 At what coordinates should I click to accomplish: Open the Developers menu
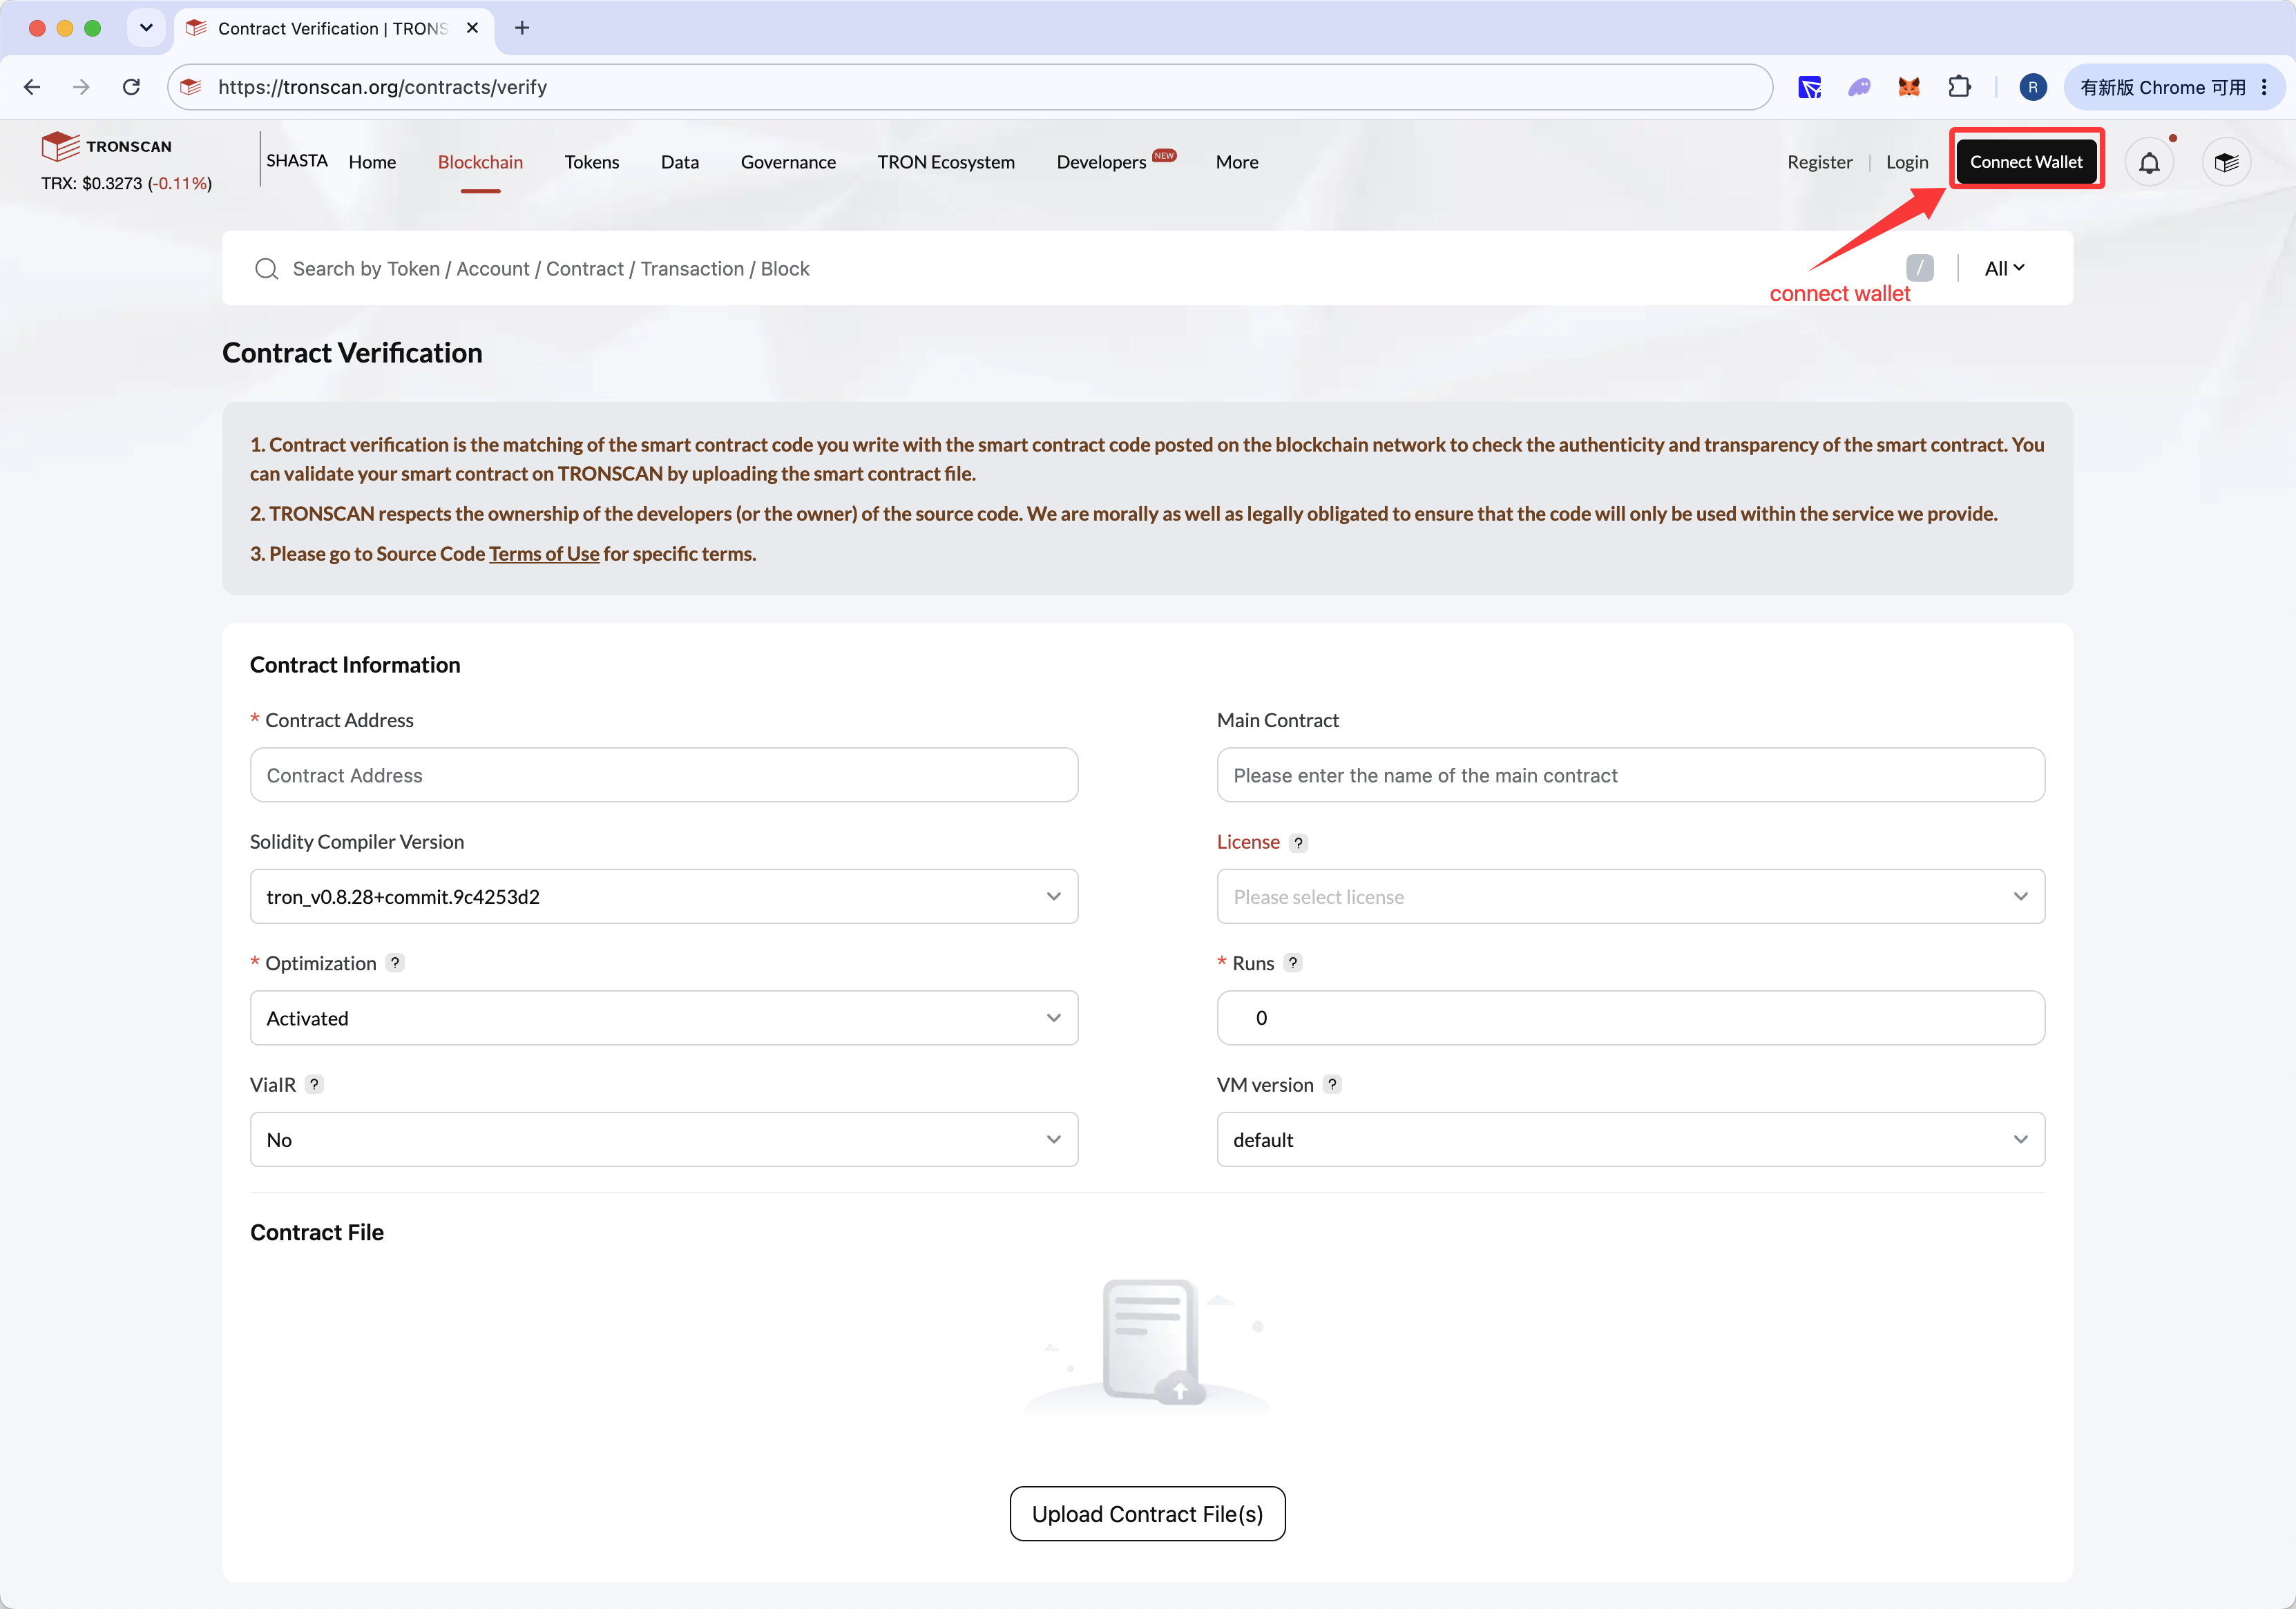1101,162
